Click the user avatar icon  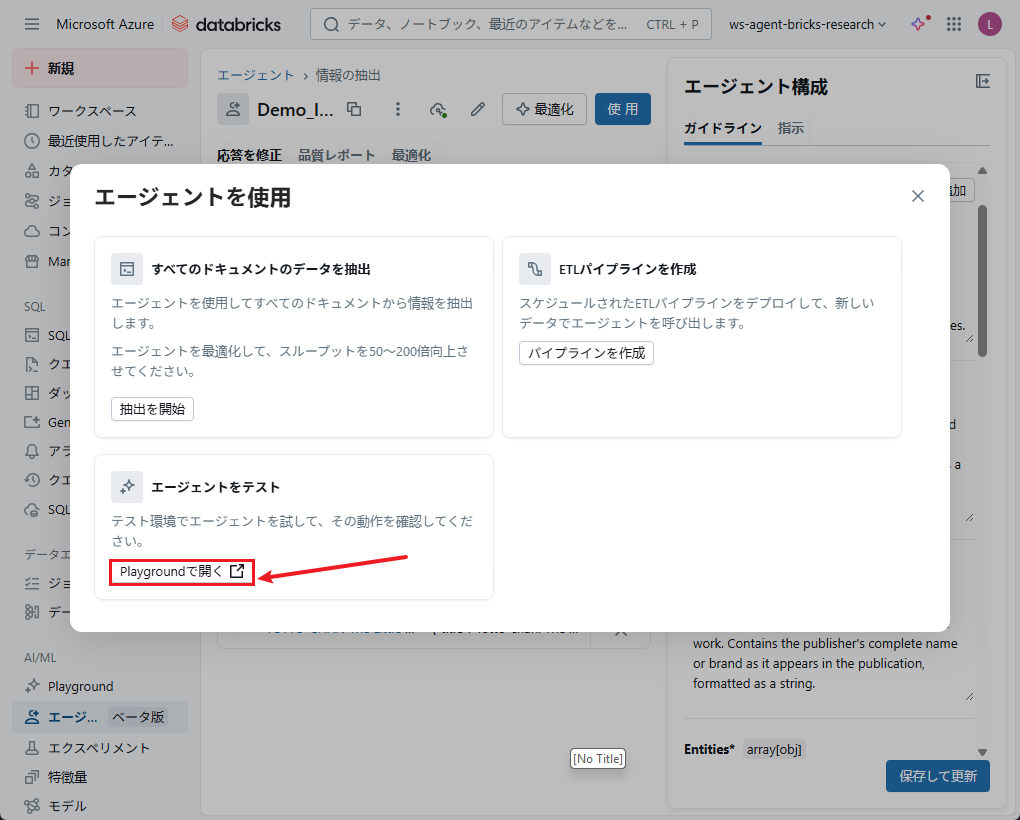989,24
